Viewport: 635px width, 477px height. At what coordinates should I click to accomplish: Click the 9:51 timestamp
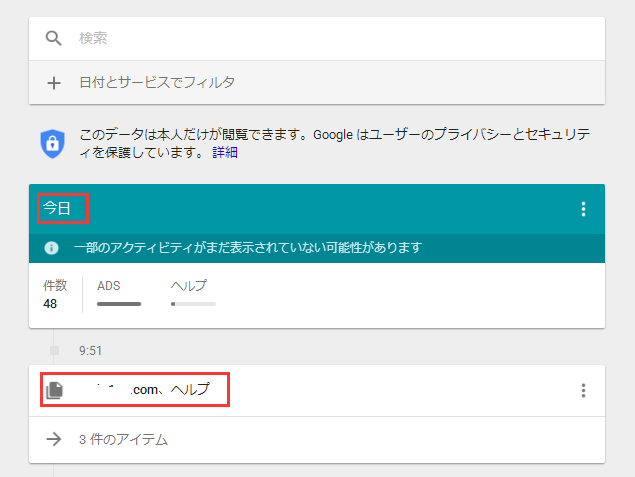click(x=91, y=351)
